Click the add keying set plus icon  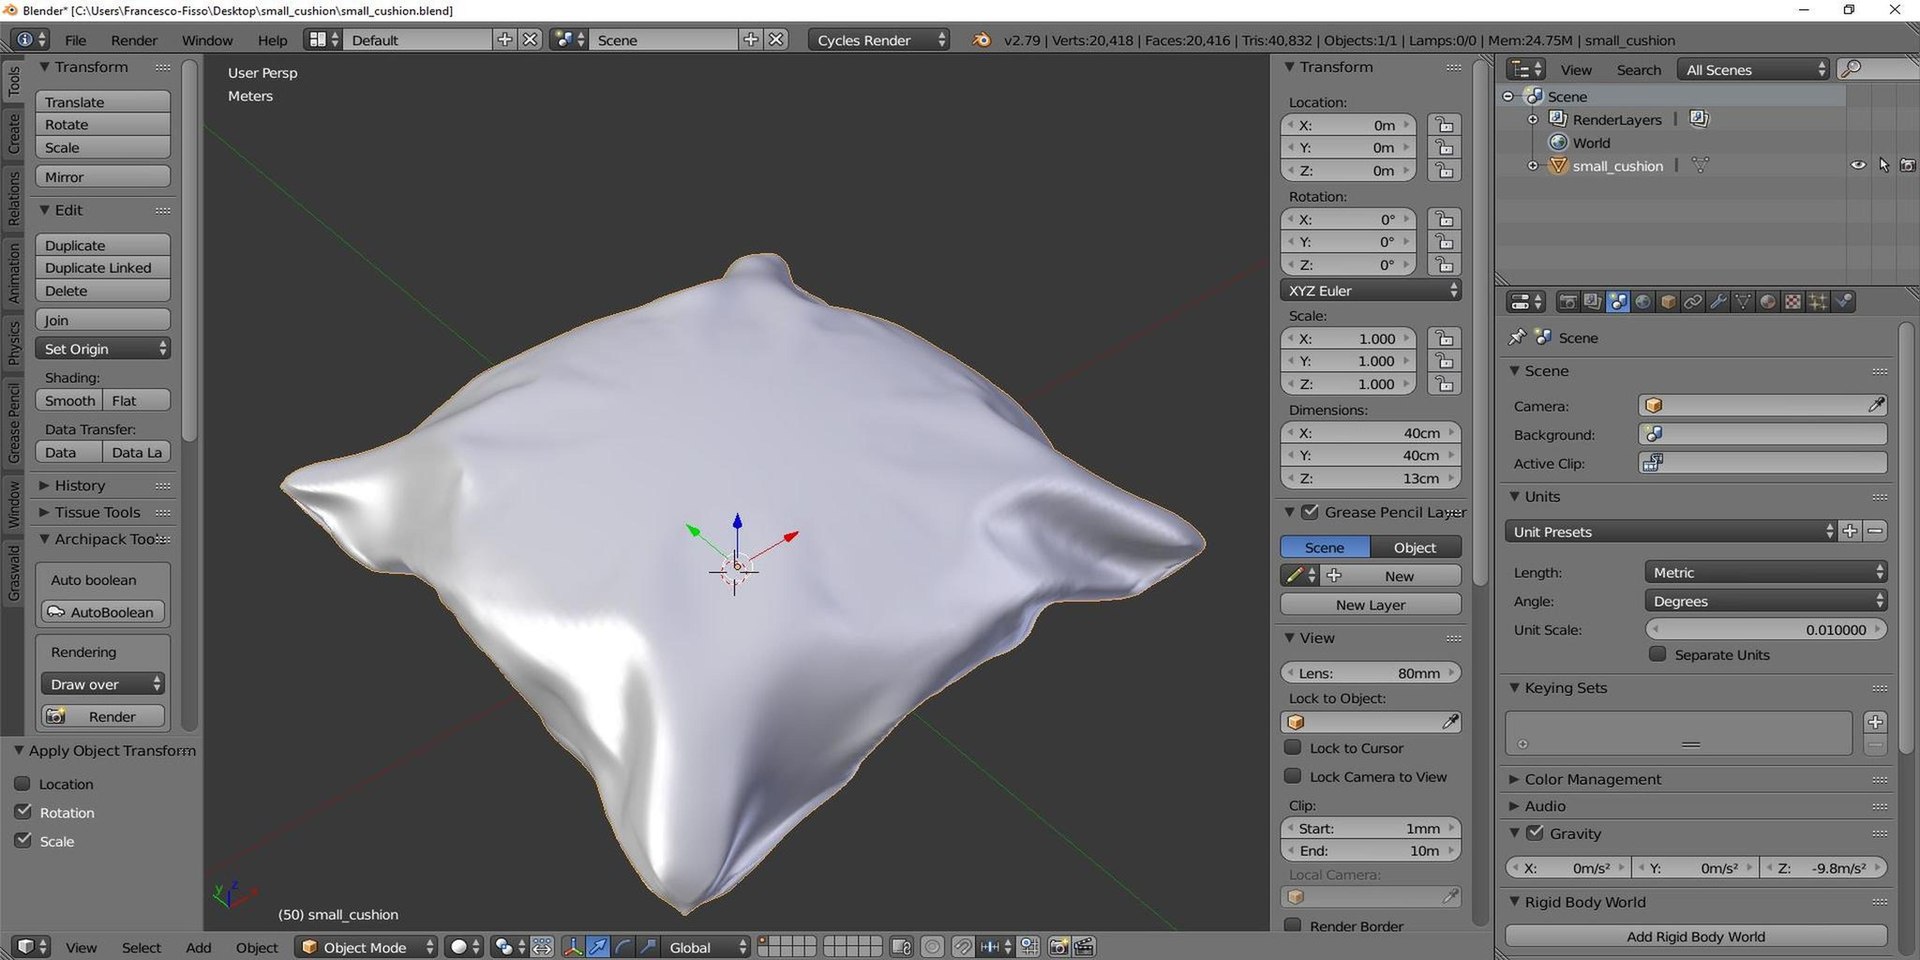(1875, 722)
